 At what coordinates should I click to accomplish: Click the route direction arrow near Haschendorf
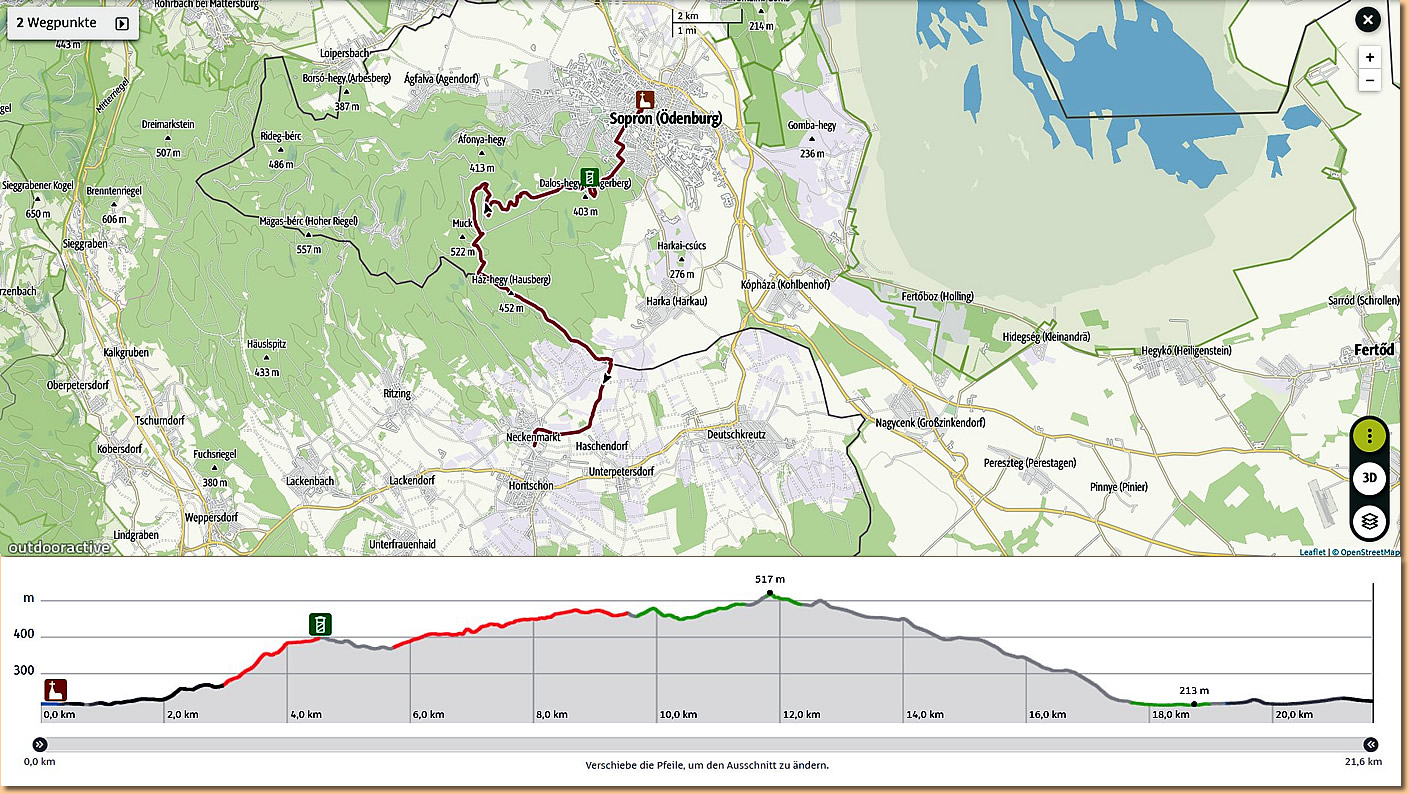[x=606, y=378]
